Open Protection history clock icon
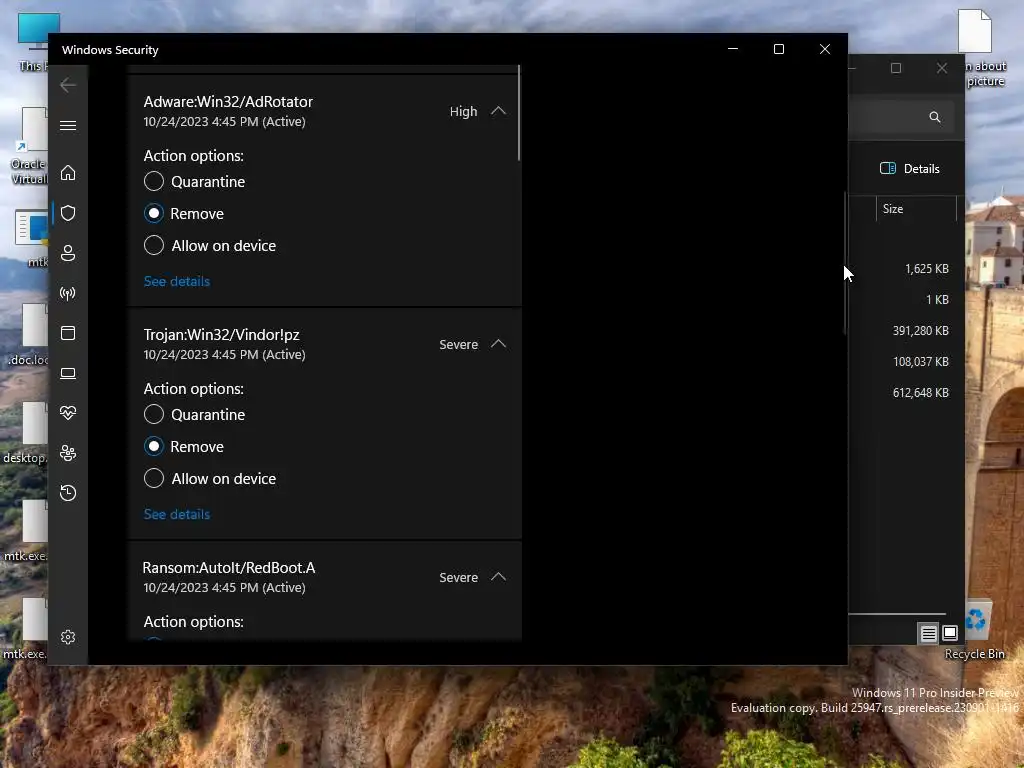Image resolution: width=1024 pixels, height=768 pixels. [68, 492]
